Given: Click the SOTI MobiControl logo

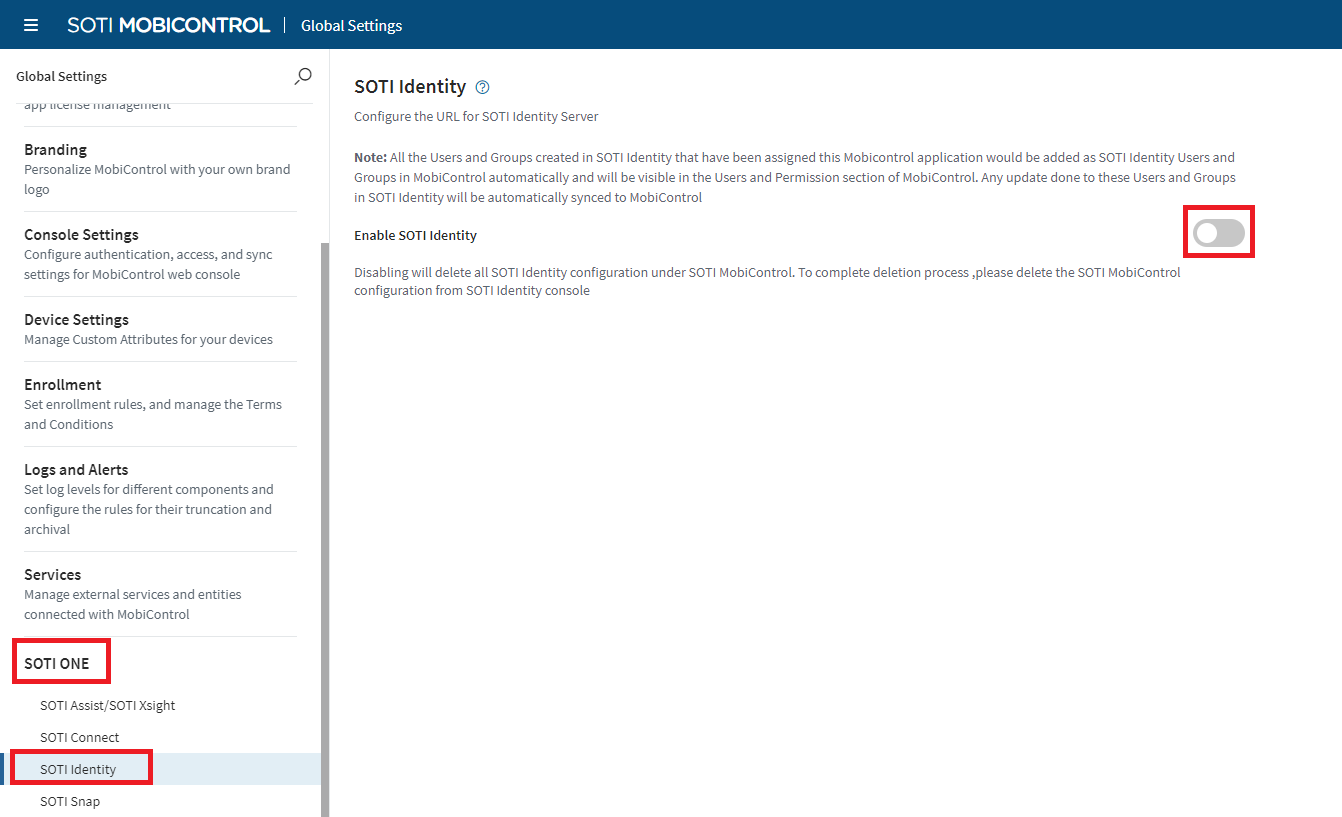Looking at the screenshot, I should click(168, 25).
